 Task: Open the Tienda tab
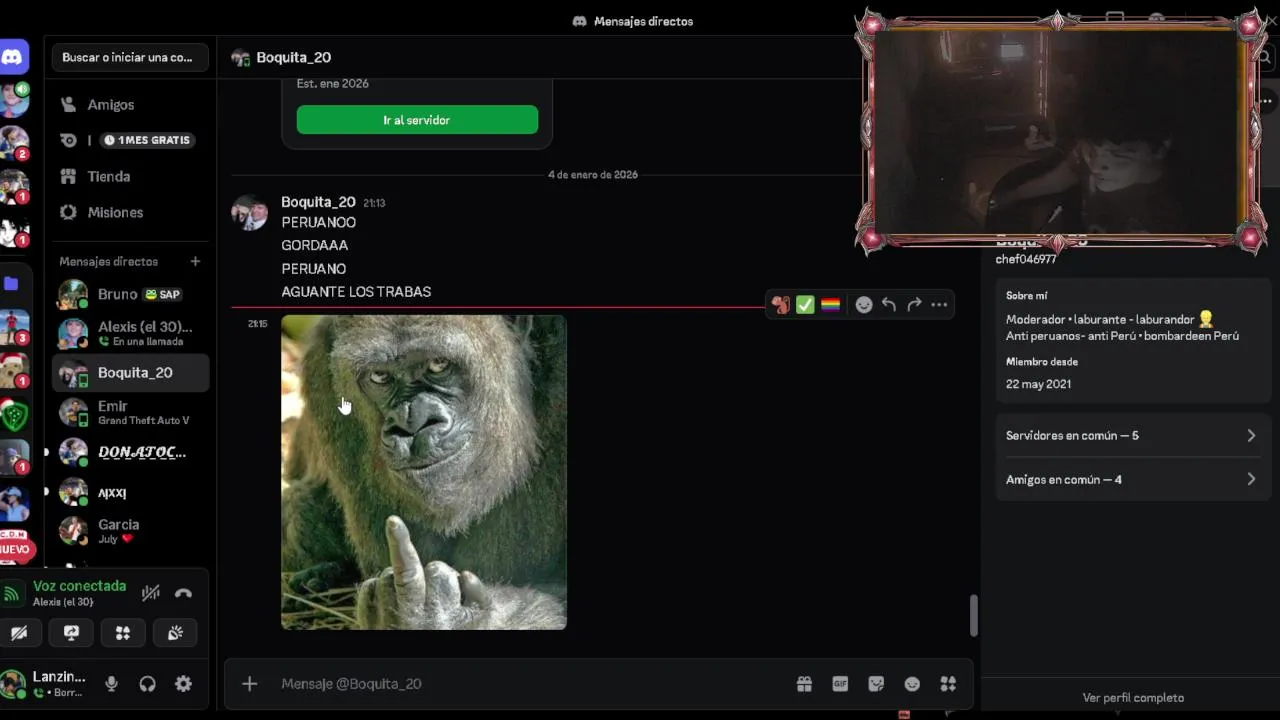point(130,176)
